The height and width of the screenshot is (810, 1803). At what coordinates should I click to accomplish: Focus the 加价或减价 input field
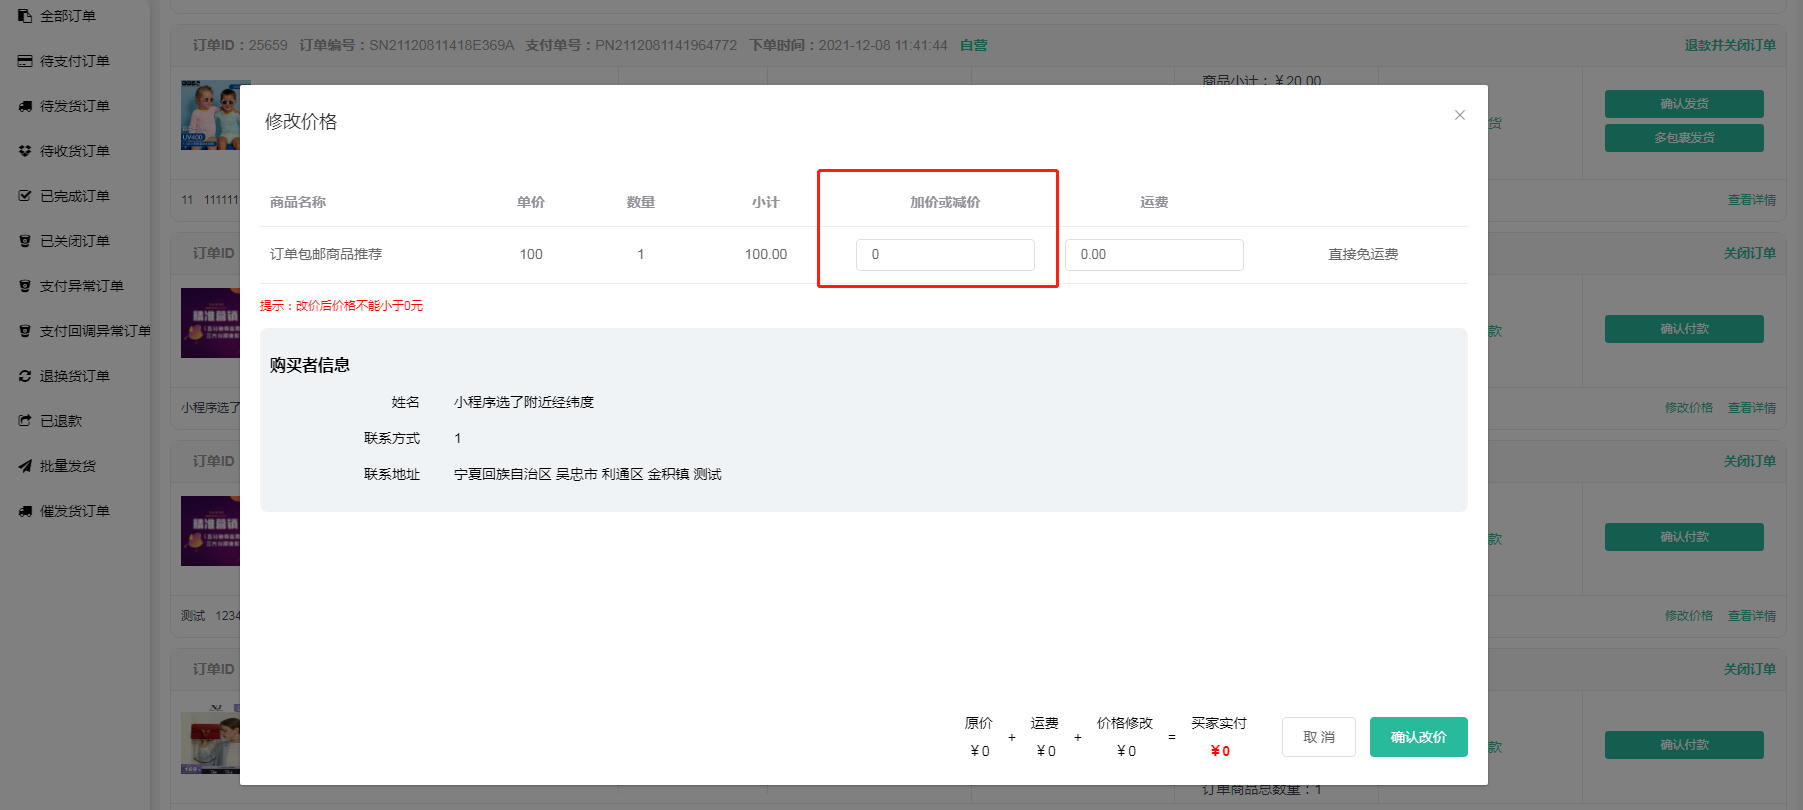[944, 255]
